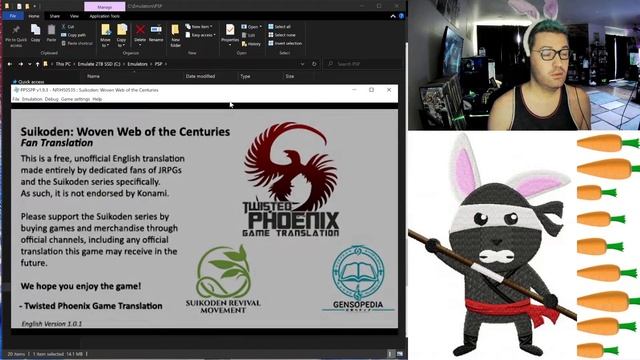Open the Application Tools tab
The image size is (640, 360).
click(104, 16)
